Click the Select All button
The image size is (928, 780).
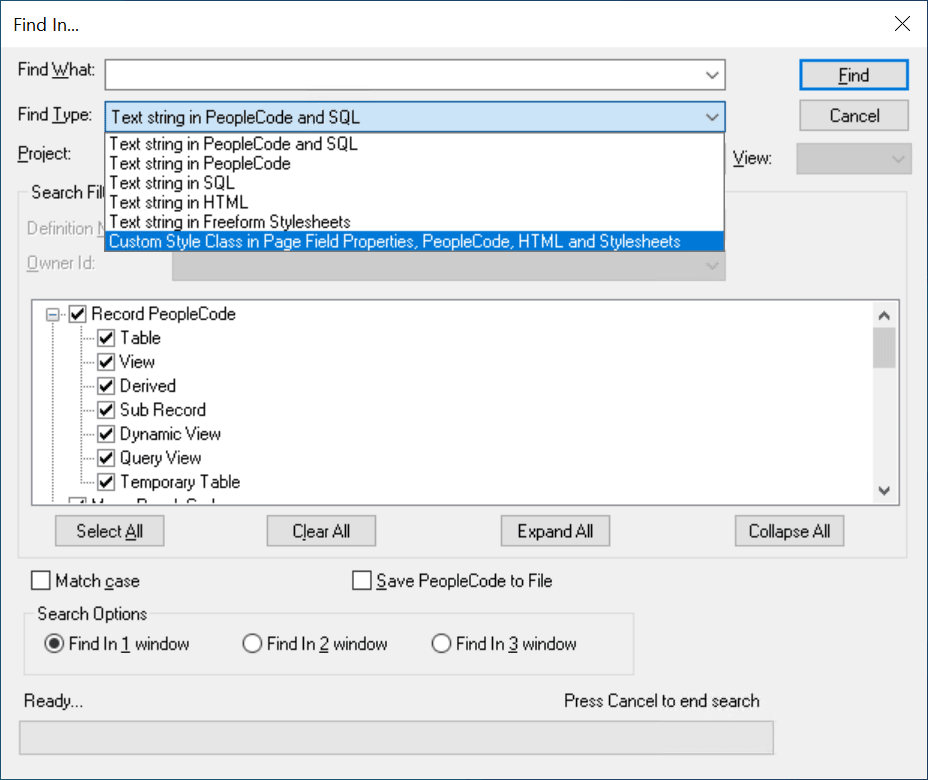[x=109, y=531]
